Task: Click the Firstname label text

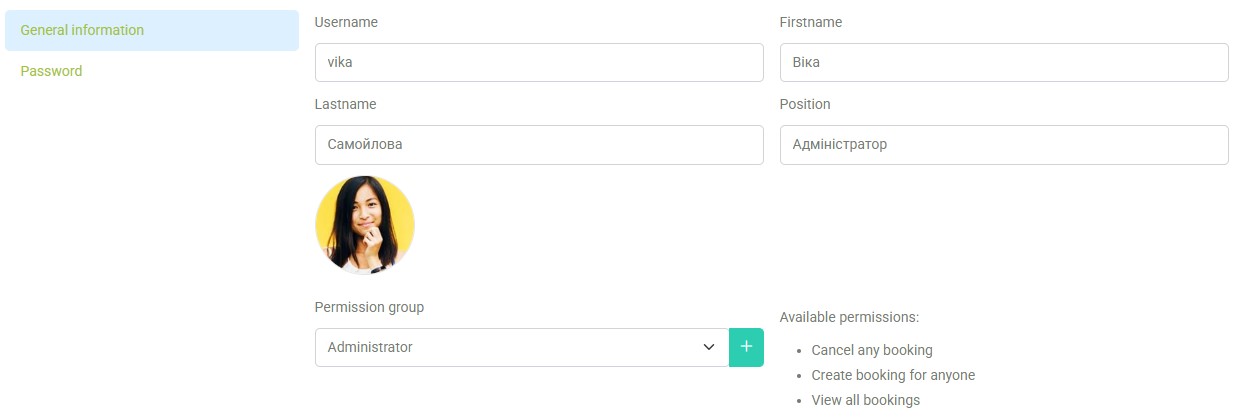Action: [810, 22]
